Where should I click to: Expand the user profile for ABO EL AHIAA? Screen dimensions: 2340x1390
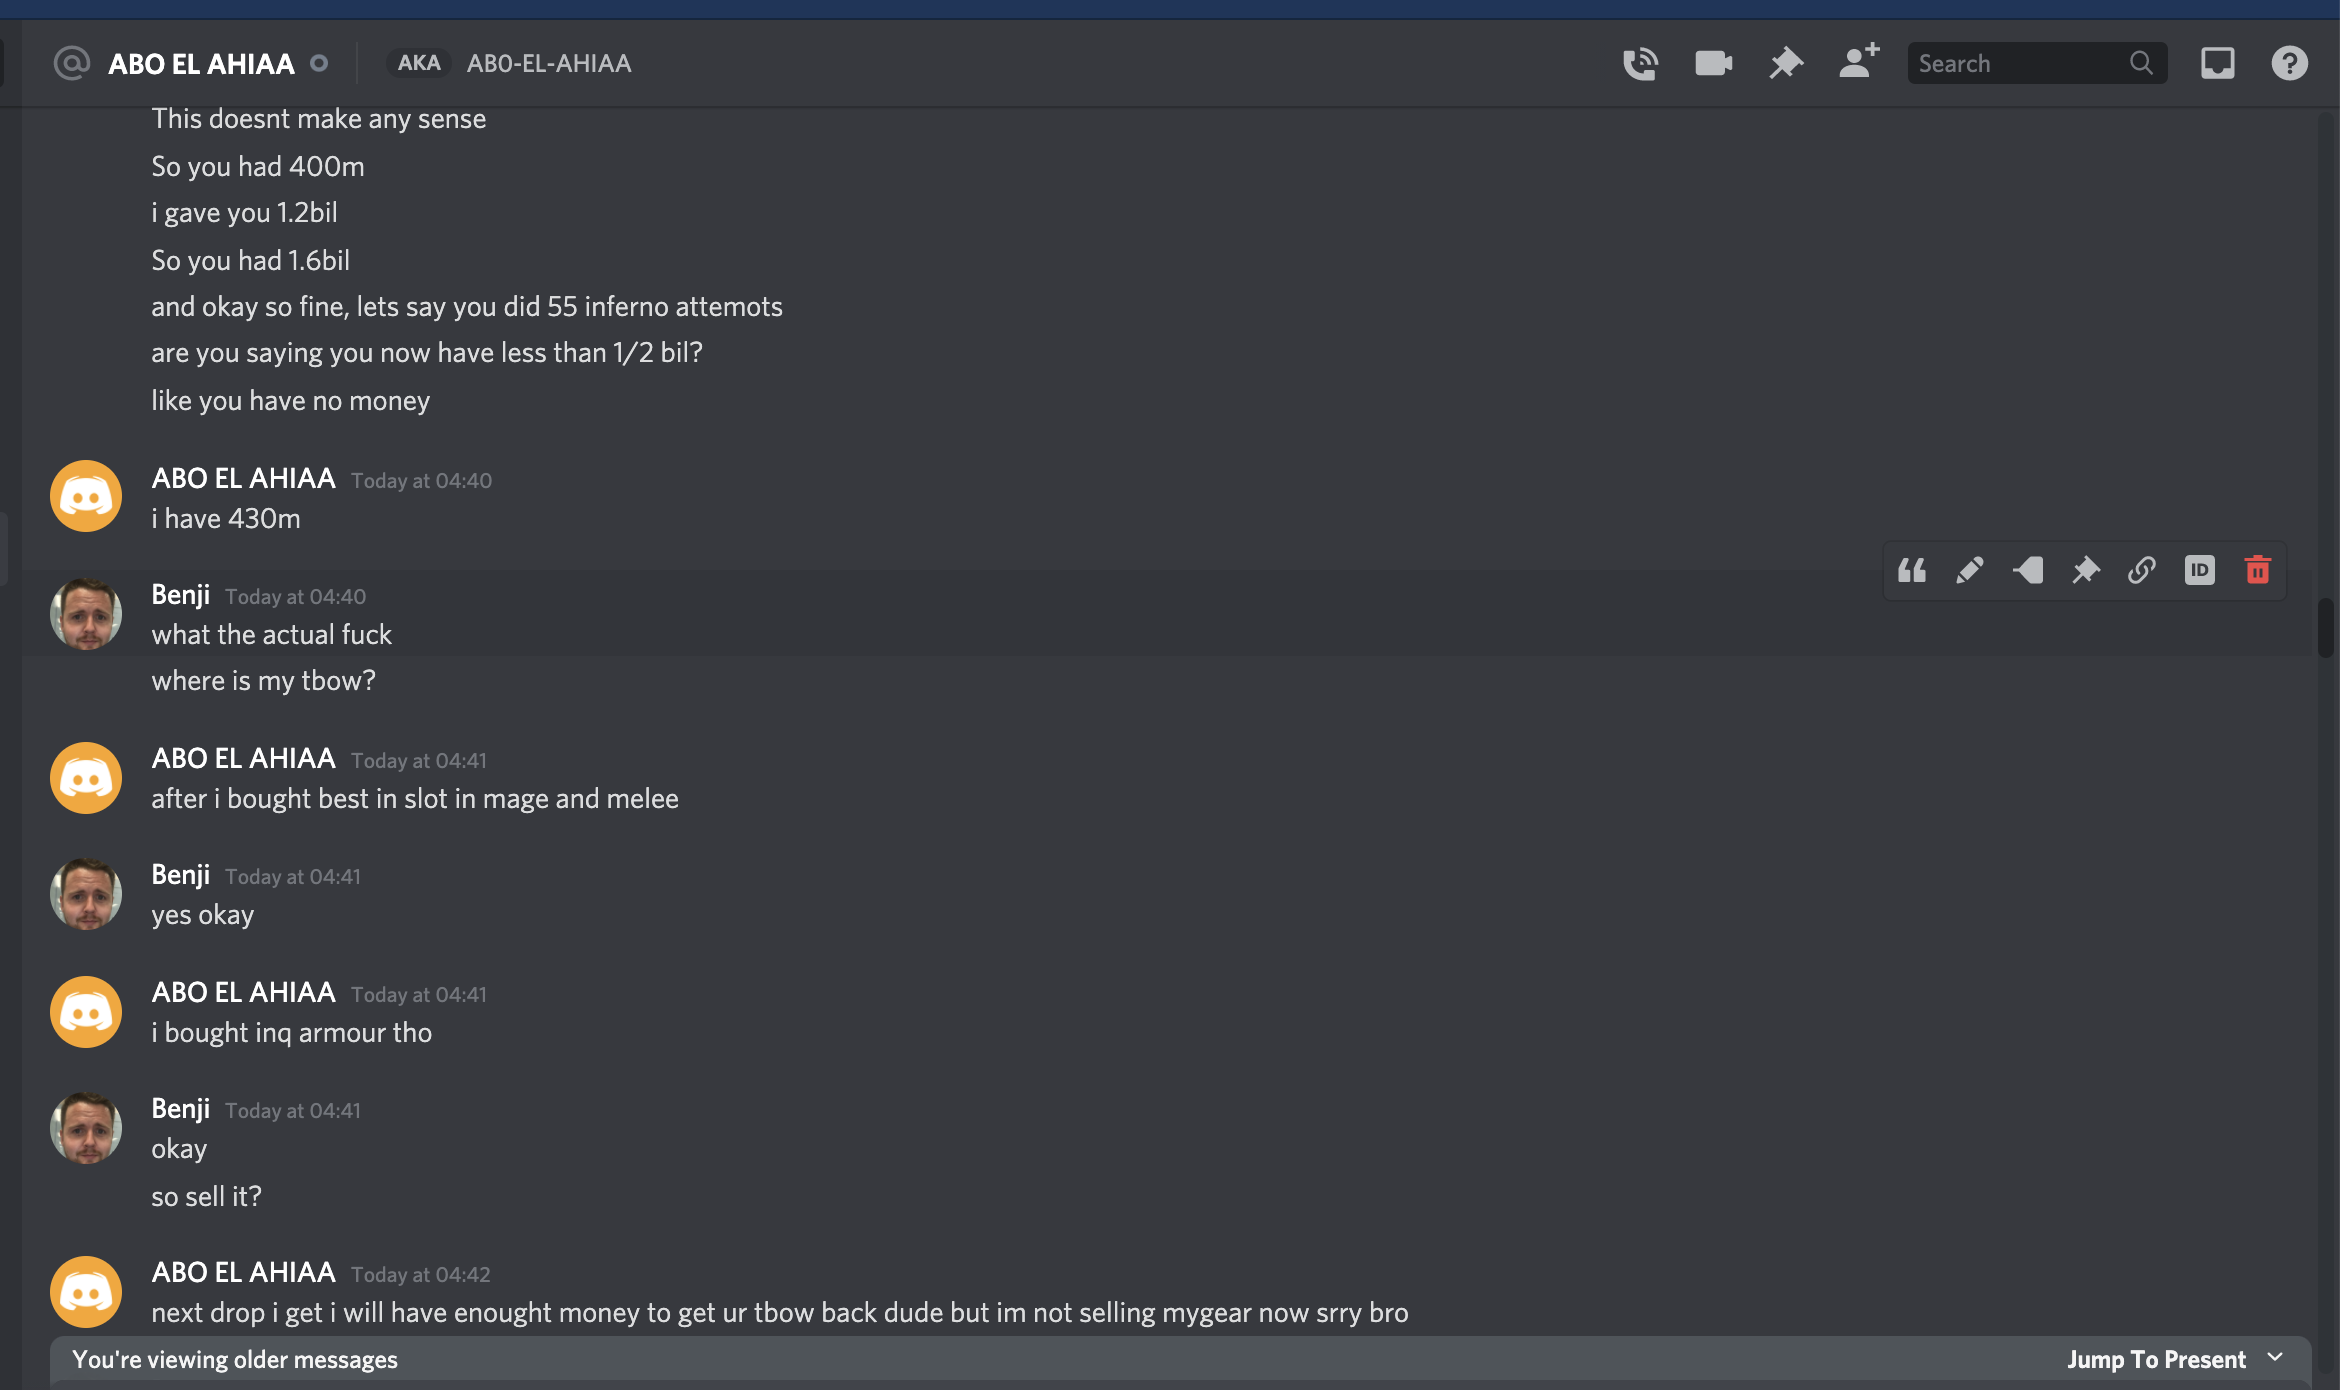(86, 495)
